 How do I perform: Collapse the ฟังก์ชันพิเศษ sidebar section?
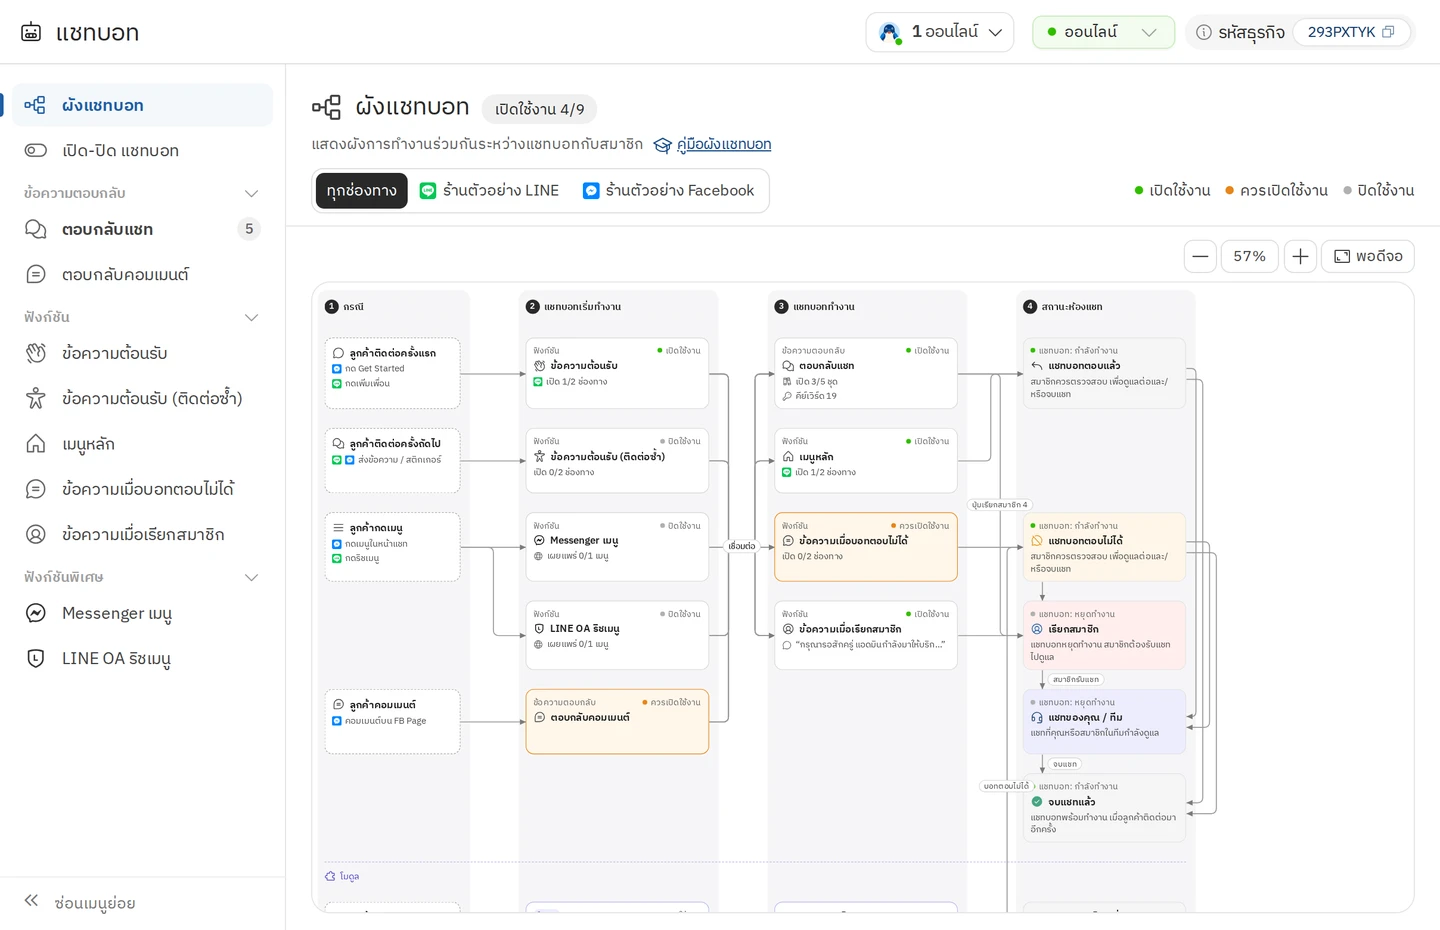click(x=251, y=577)
